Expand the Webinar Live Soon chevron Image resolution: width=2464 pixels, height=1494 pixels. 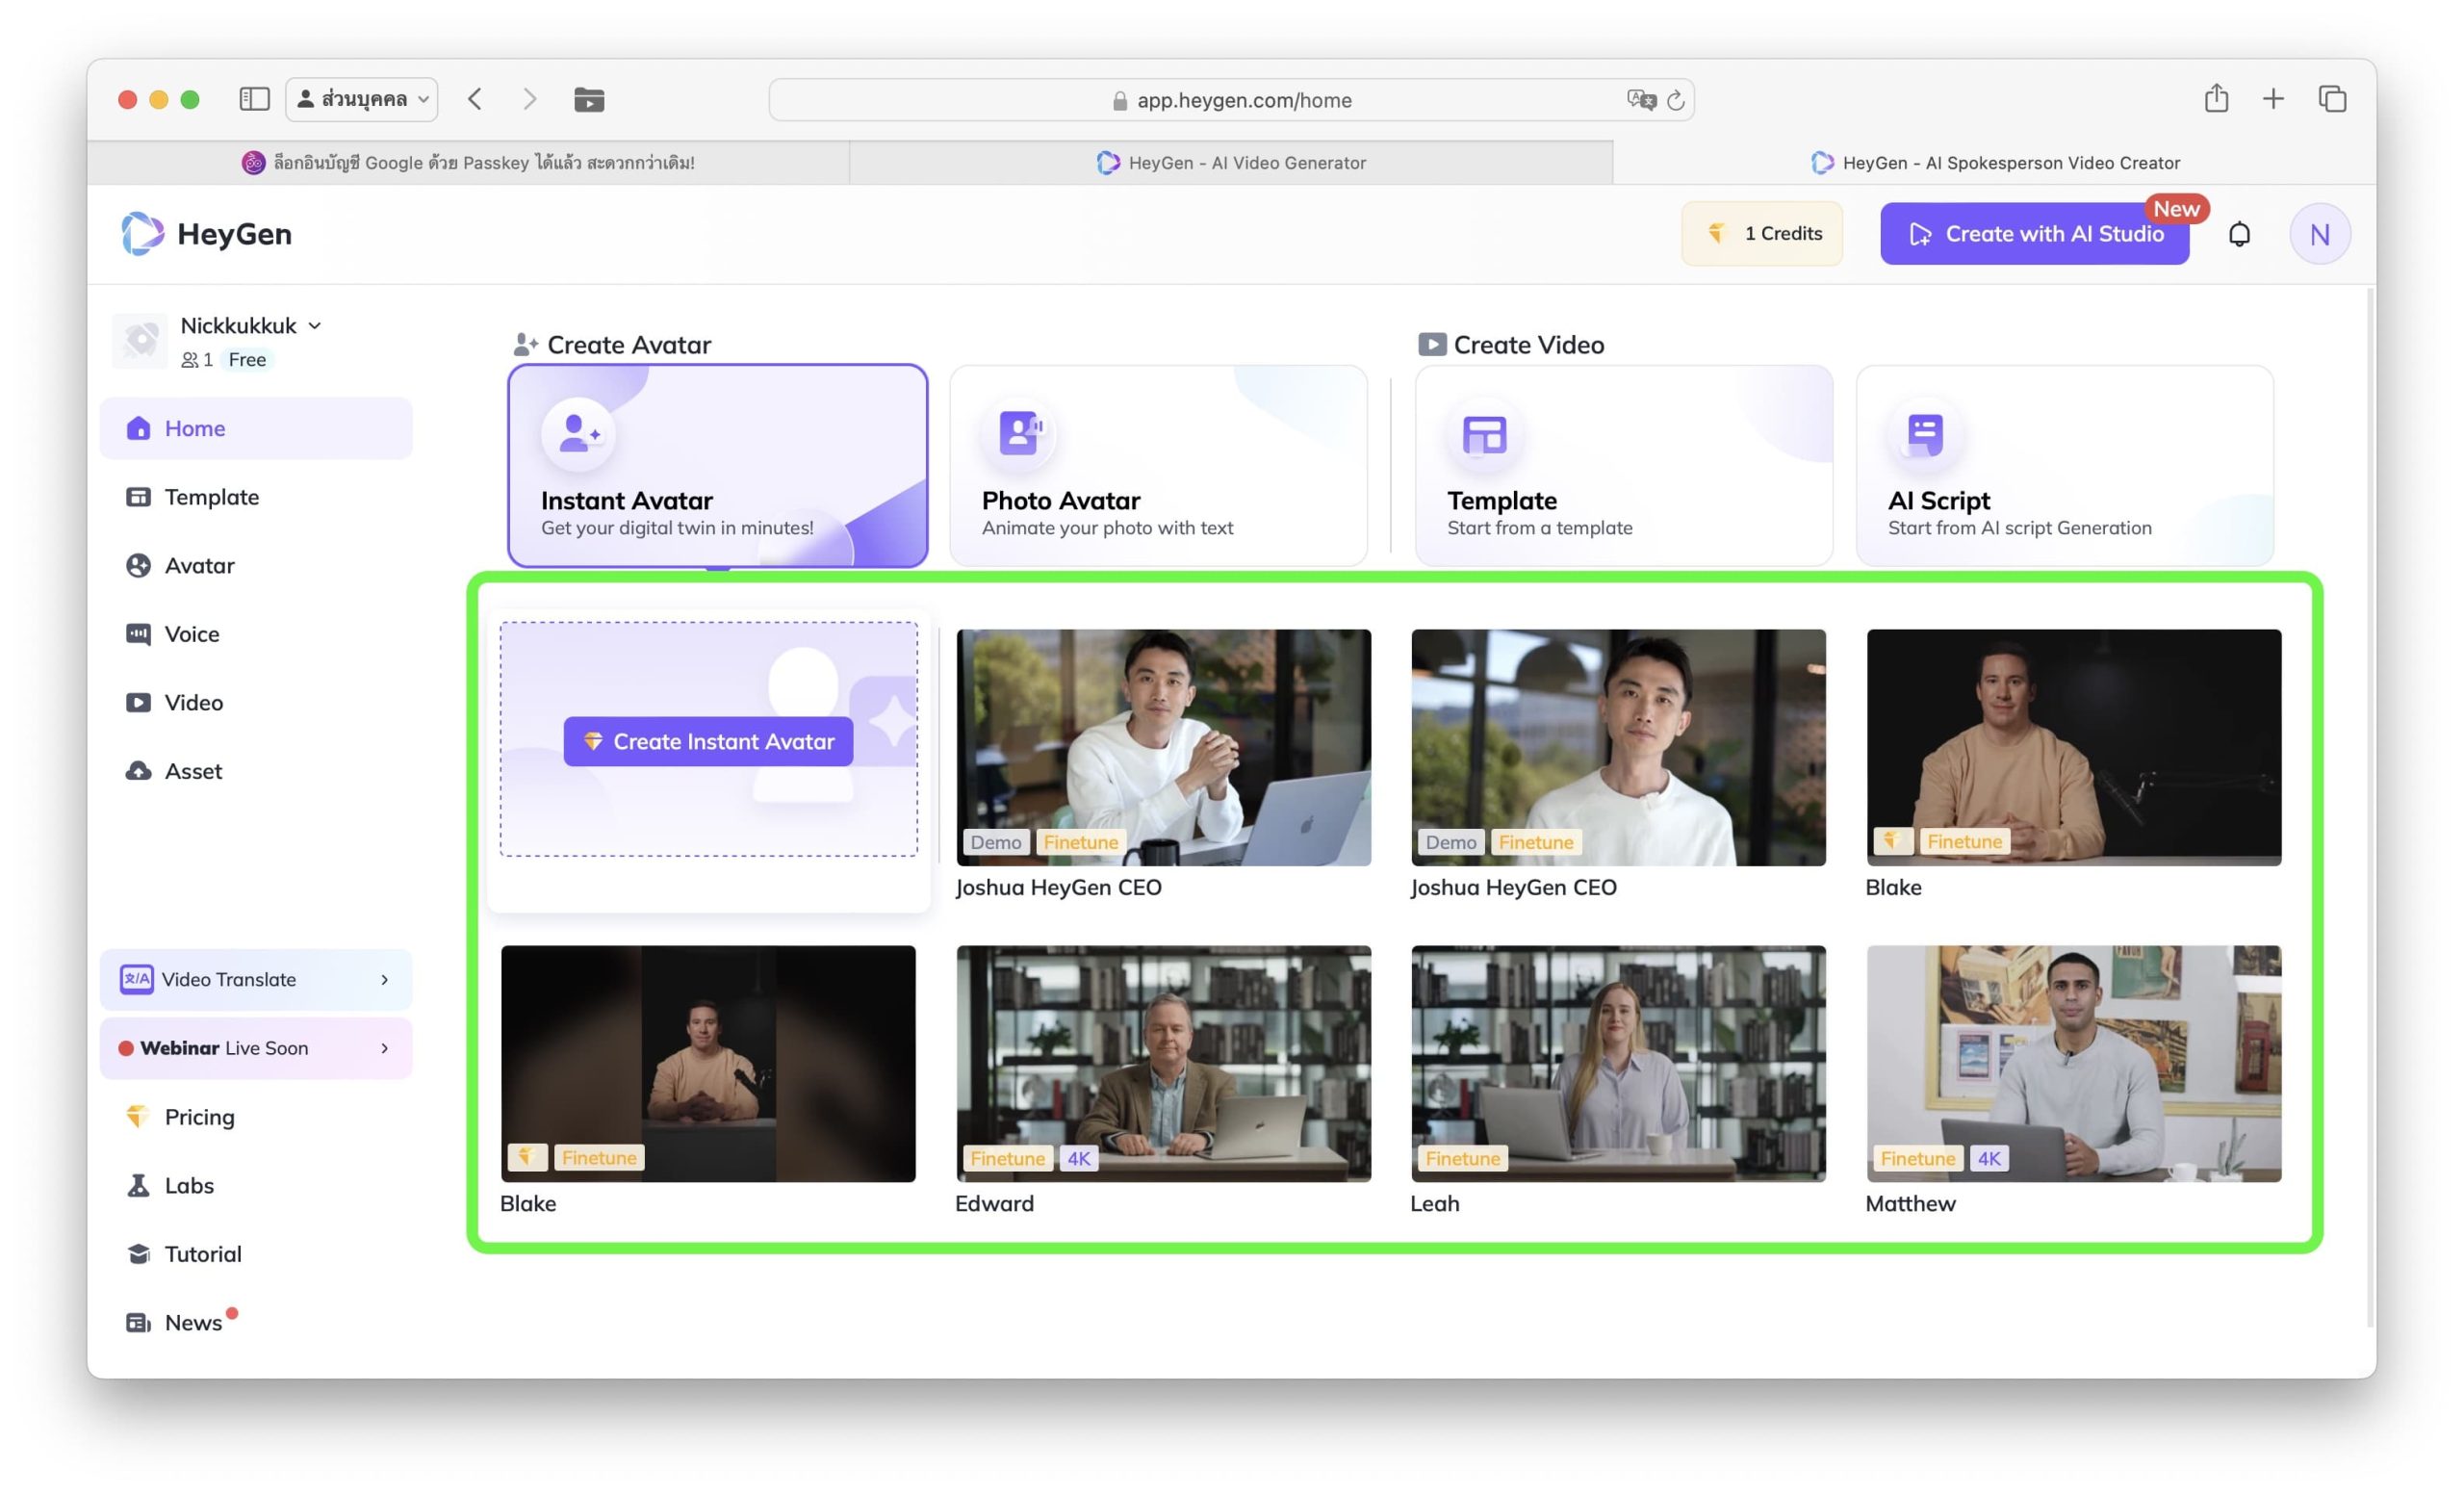pyautogui.click(x=385, y=1049)
